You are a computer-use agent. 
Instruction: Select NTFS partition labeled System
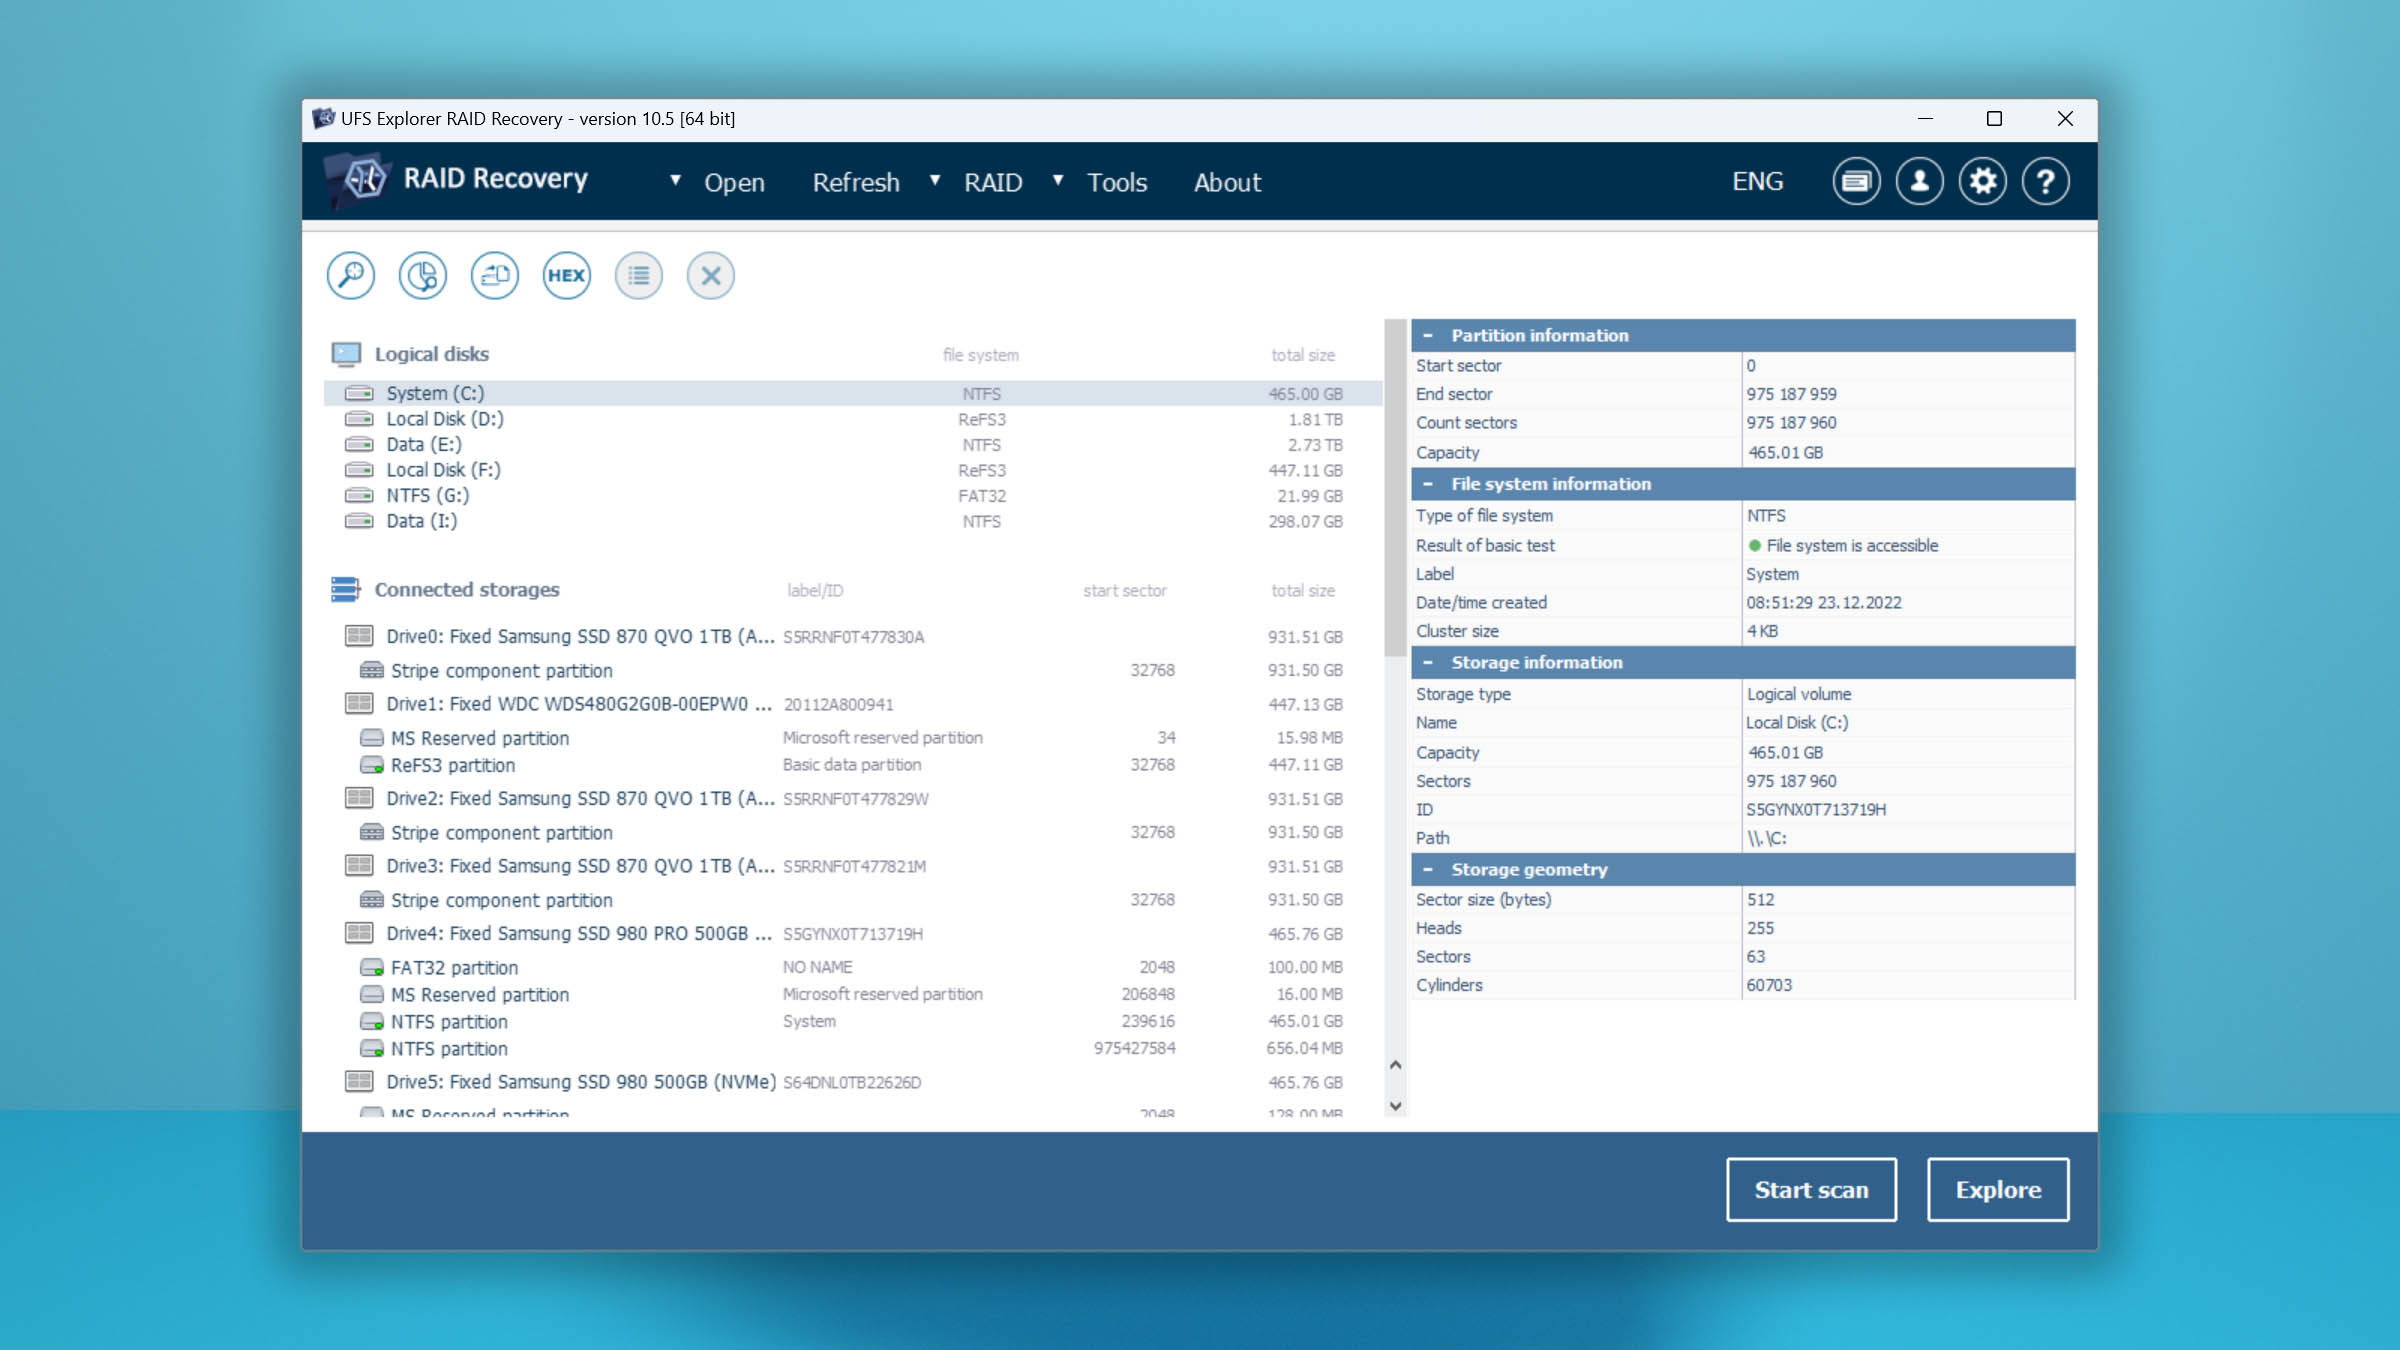853,1021
